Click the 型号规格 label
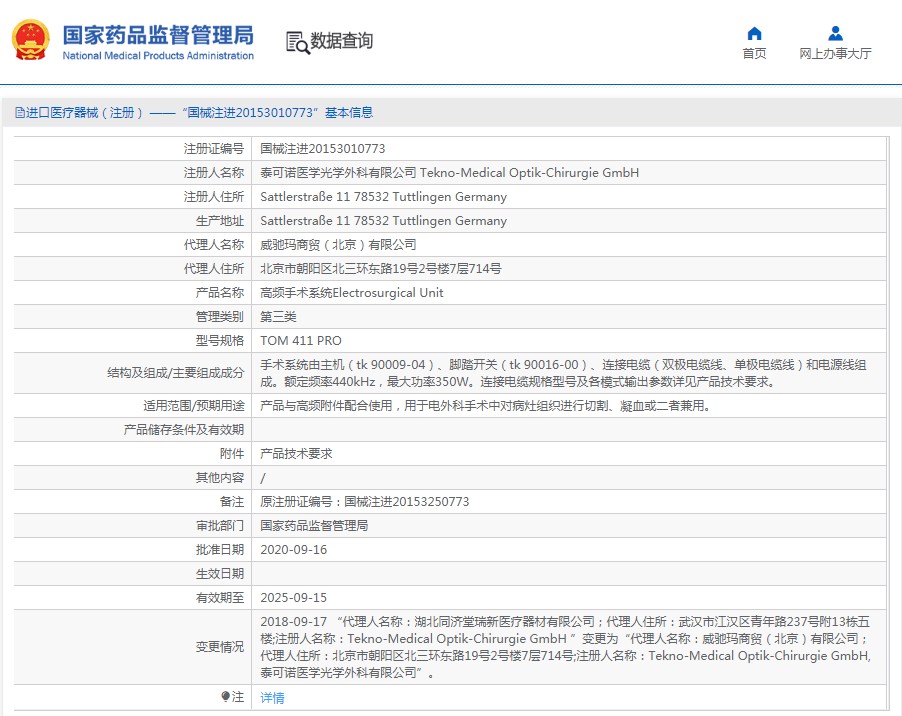 click(220, 341)
